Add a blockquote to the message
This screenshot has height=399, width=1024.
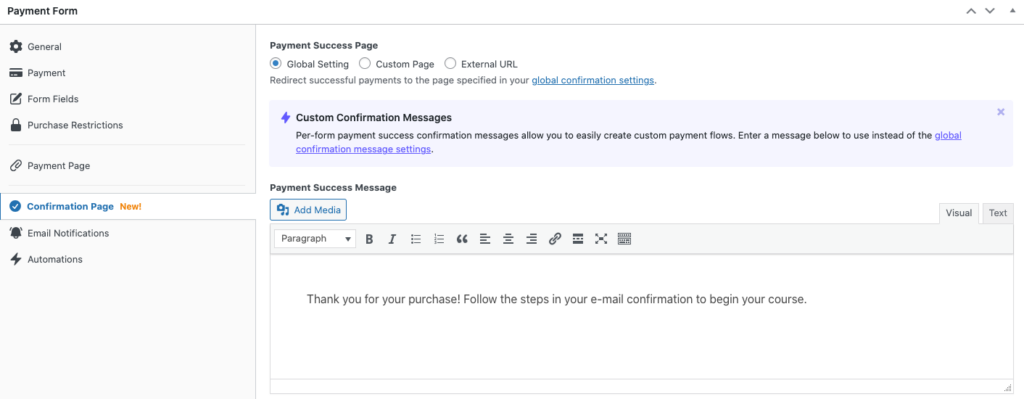click(462, 239)
